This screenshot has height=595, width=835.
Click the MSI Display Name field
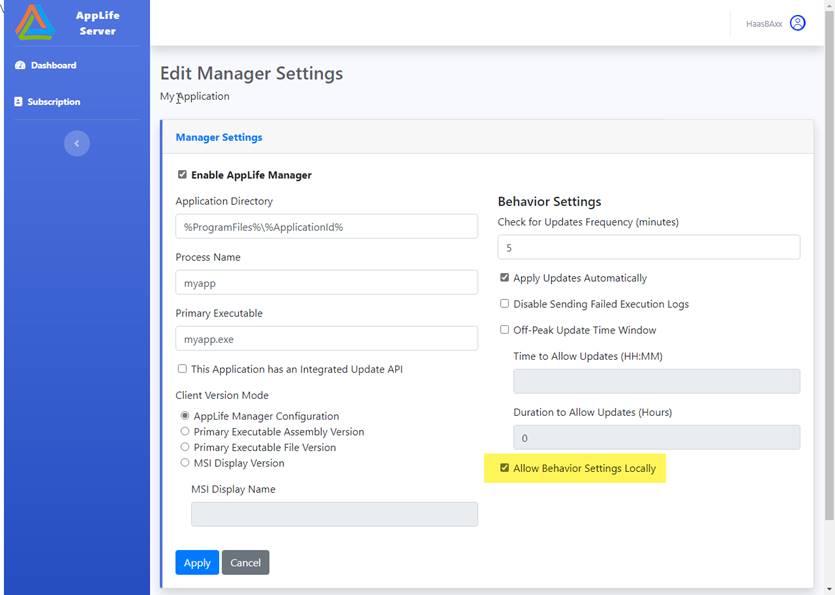(334, 515)
